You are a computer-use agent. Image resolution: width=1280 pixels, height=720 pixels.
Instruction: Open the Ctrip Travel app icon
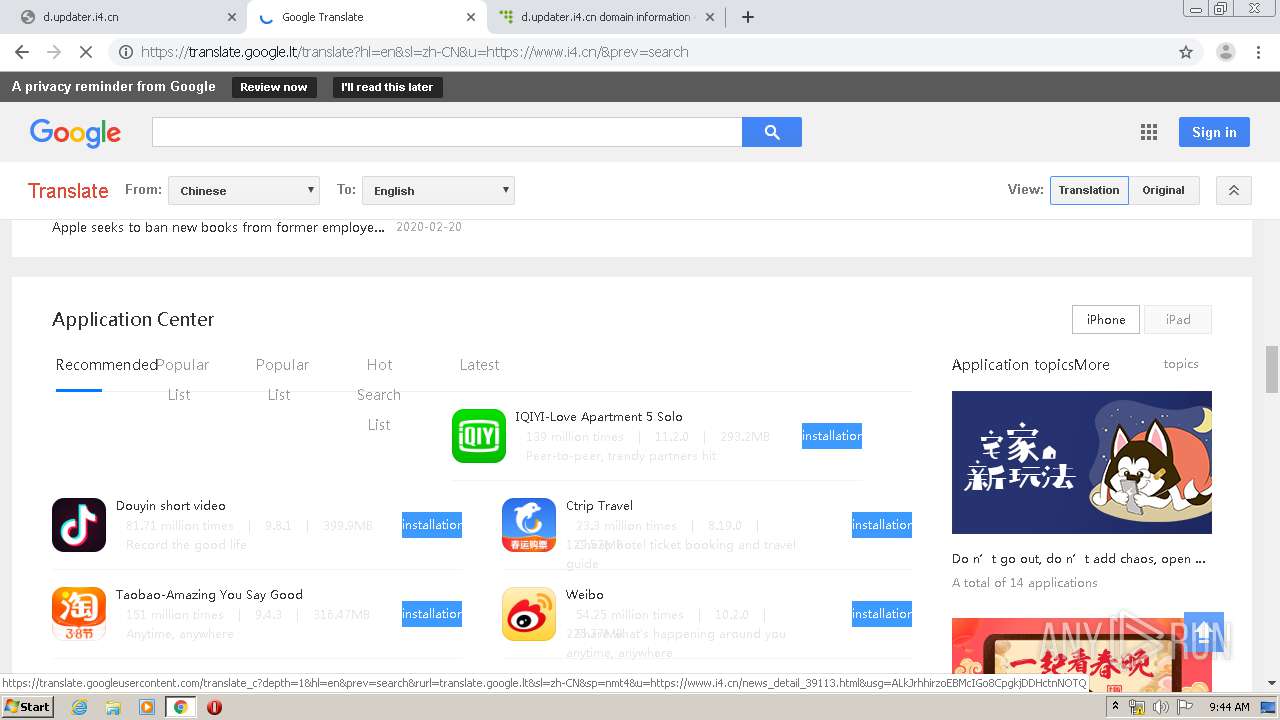(529, 525)
